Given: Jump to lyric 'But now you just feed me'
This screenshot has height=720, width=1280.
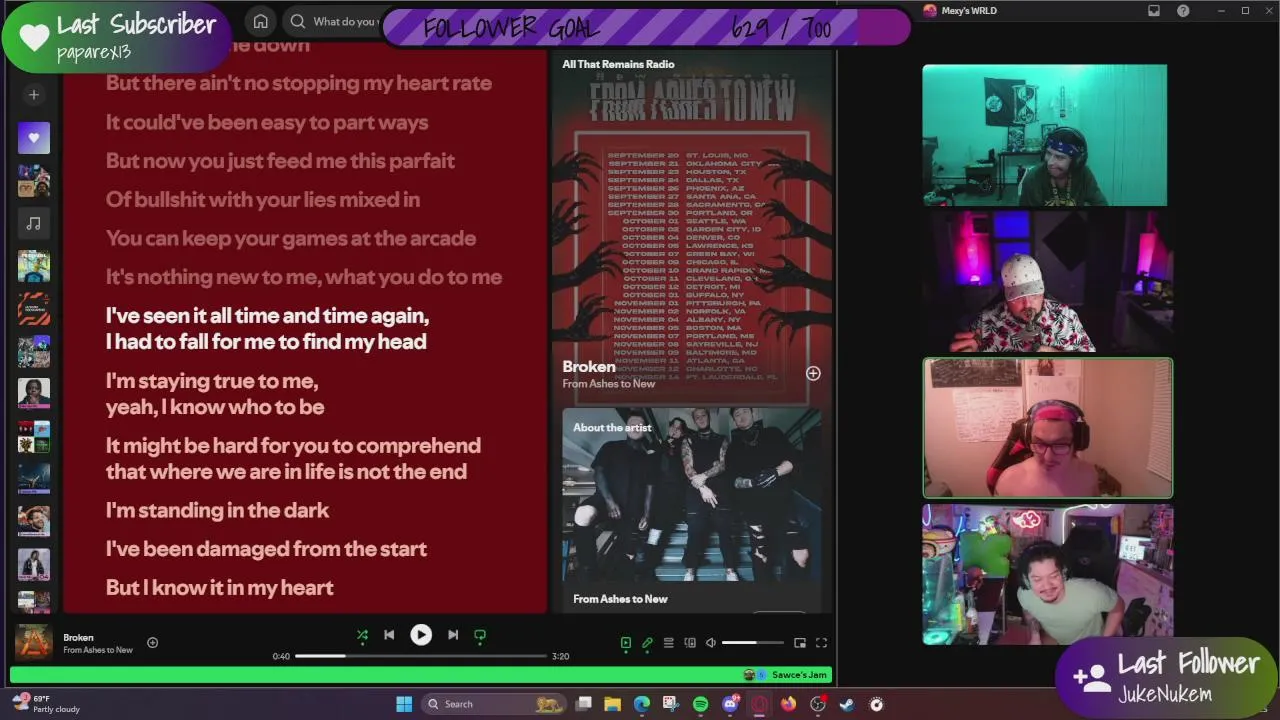Looking at the screenshot, I should point(280,161).
